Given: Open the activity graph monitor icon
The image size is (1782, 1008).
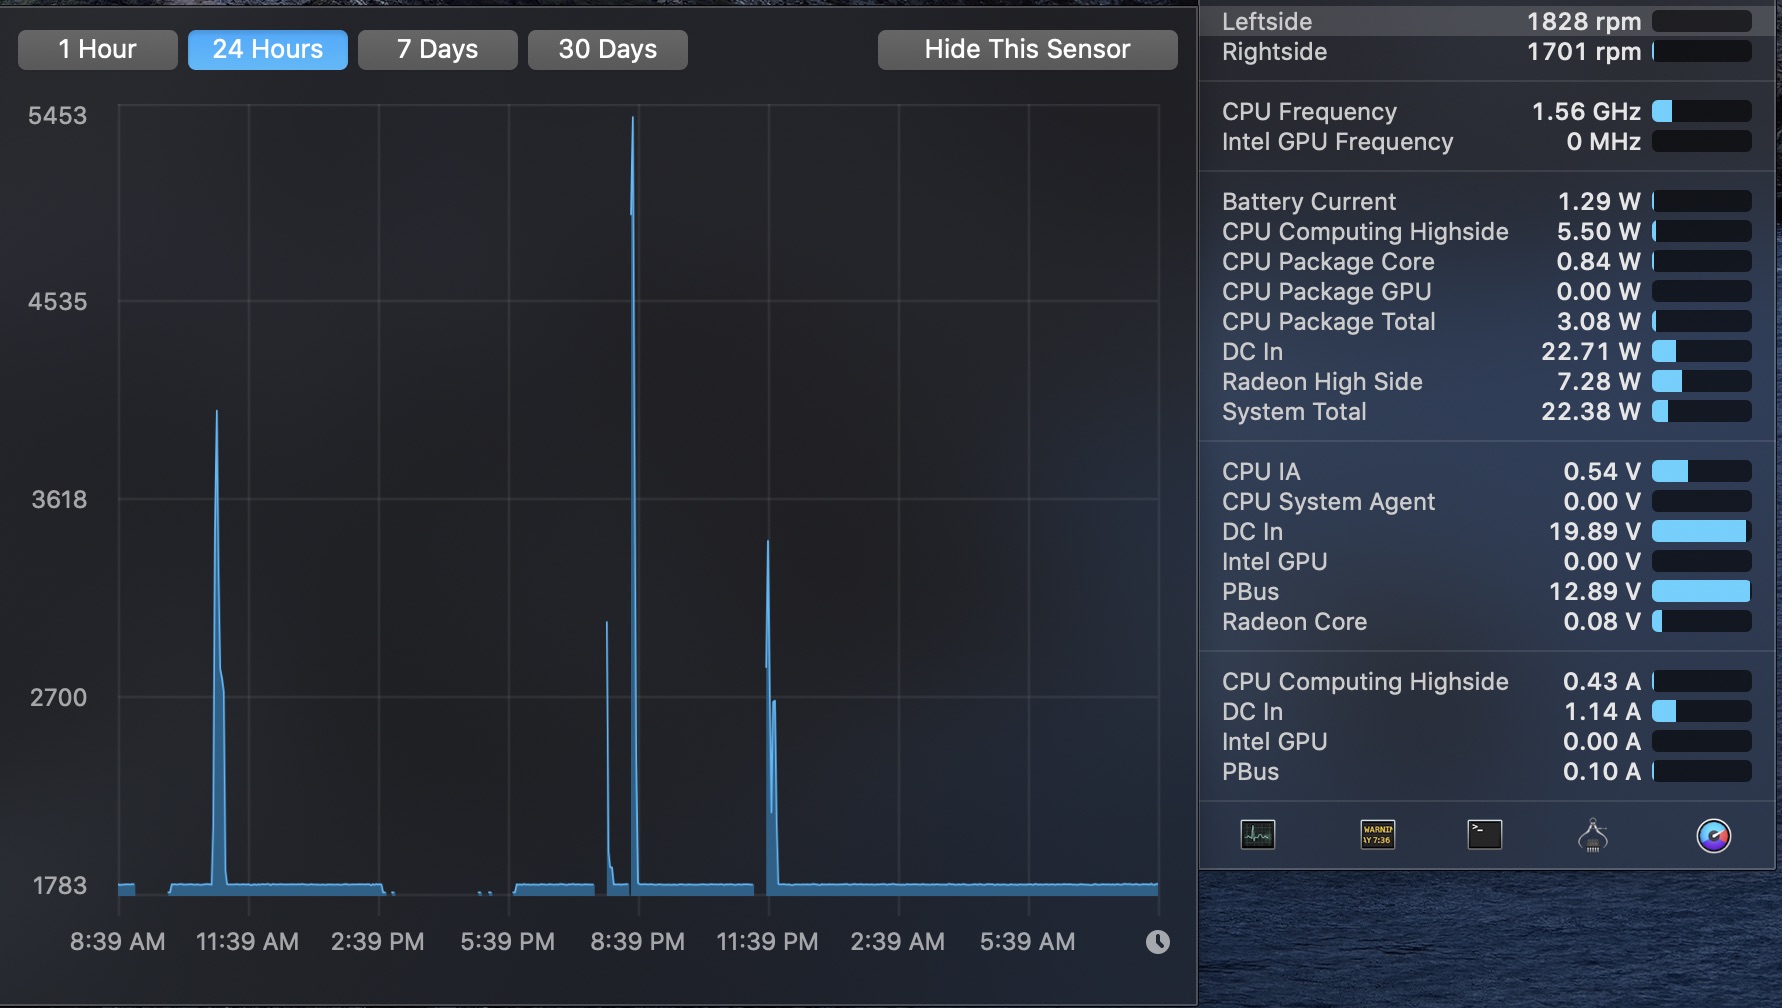Looking at the screenshot, I should pyautogui.click(x=1258, y=835).
